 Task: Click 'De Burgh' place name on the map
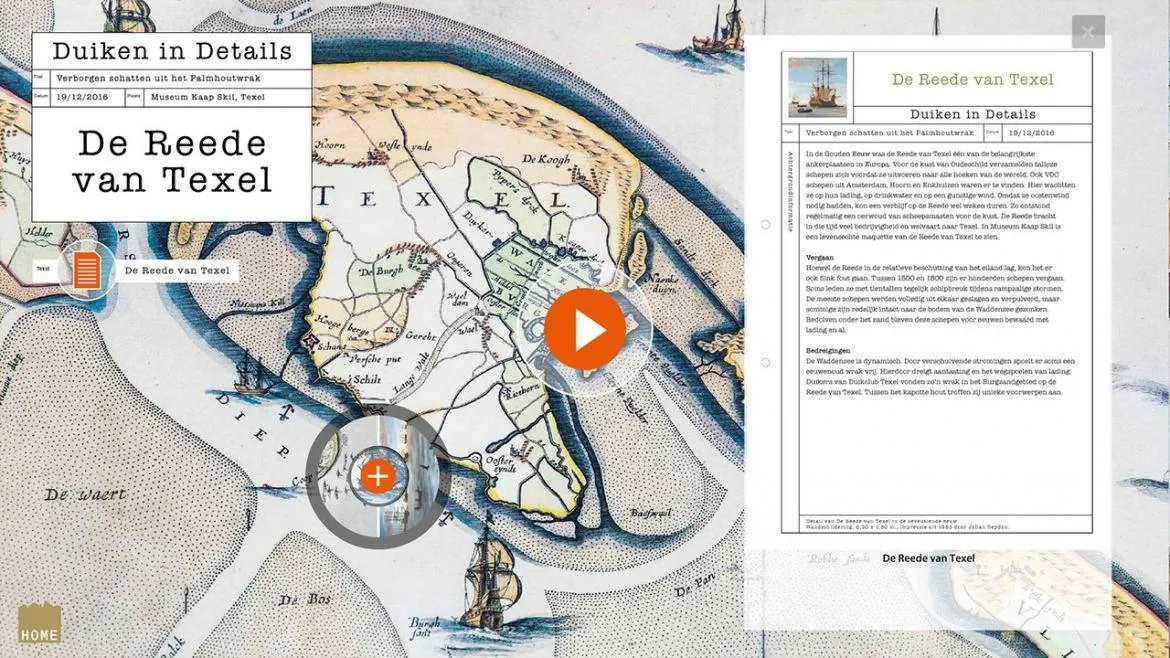[x=381, y=271]
